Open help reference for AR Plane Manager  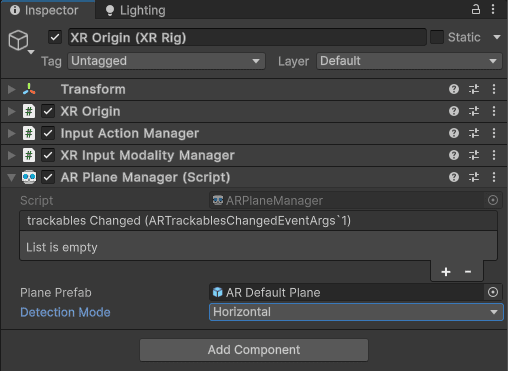pos(454,177)
